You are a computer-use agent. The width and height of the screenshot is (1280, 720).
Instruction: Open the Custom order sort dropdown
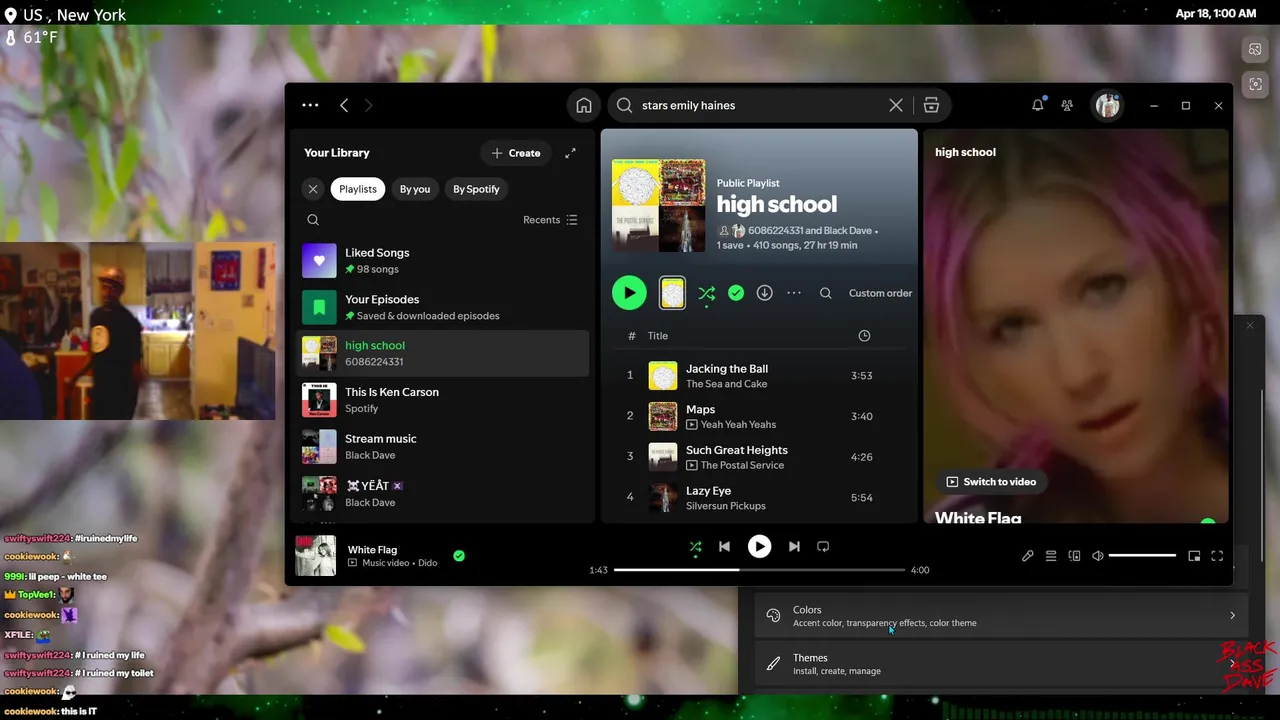tap(880, 293)
